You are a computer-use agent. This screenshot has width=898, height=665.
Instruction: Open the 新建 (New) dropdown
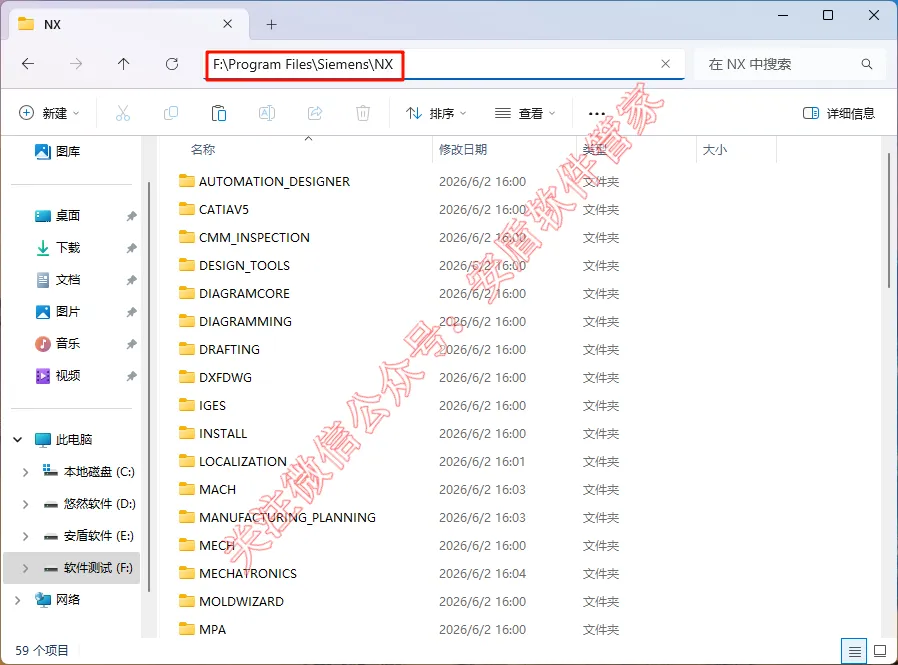49,113
